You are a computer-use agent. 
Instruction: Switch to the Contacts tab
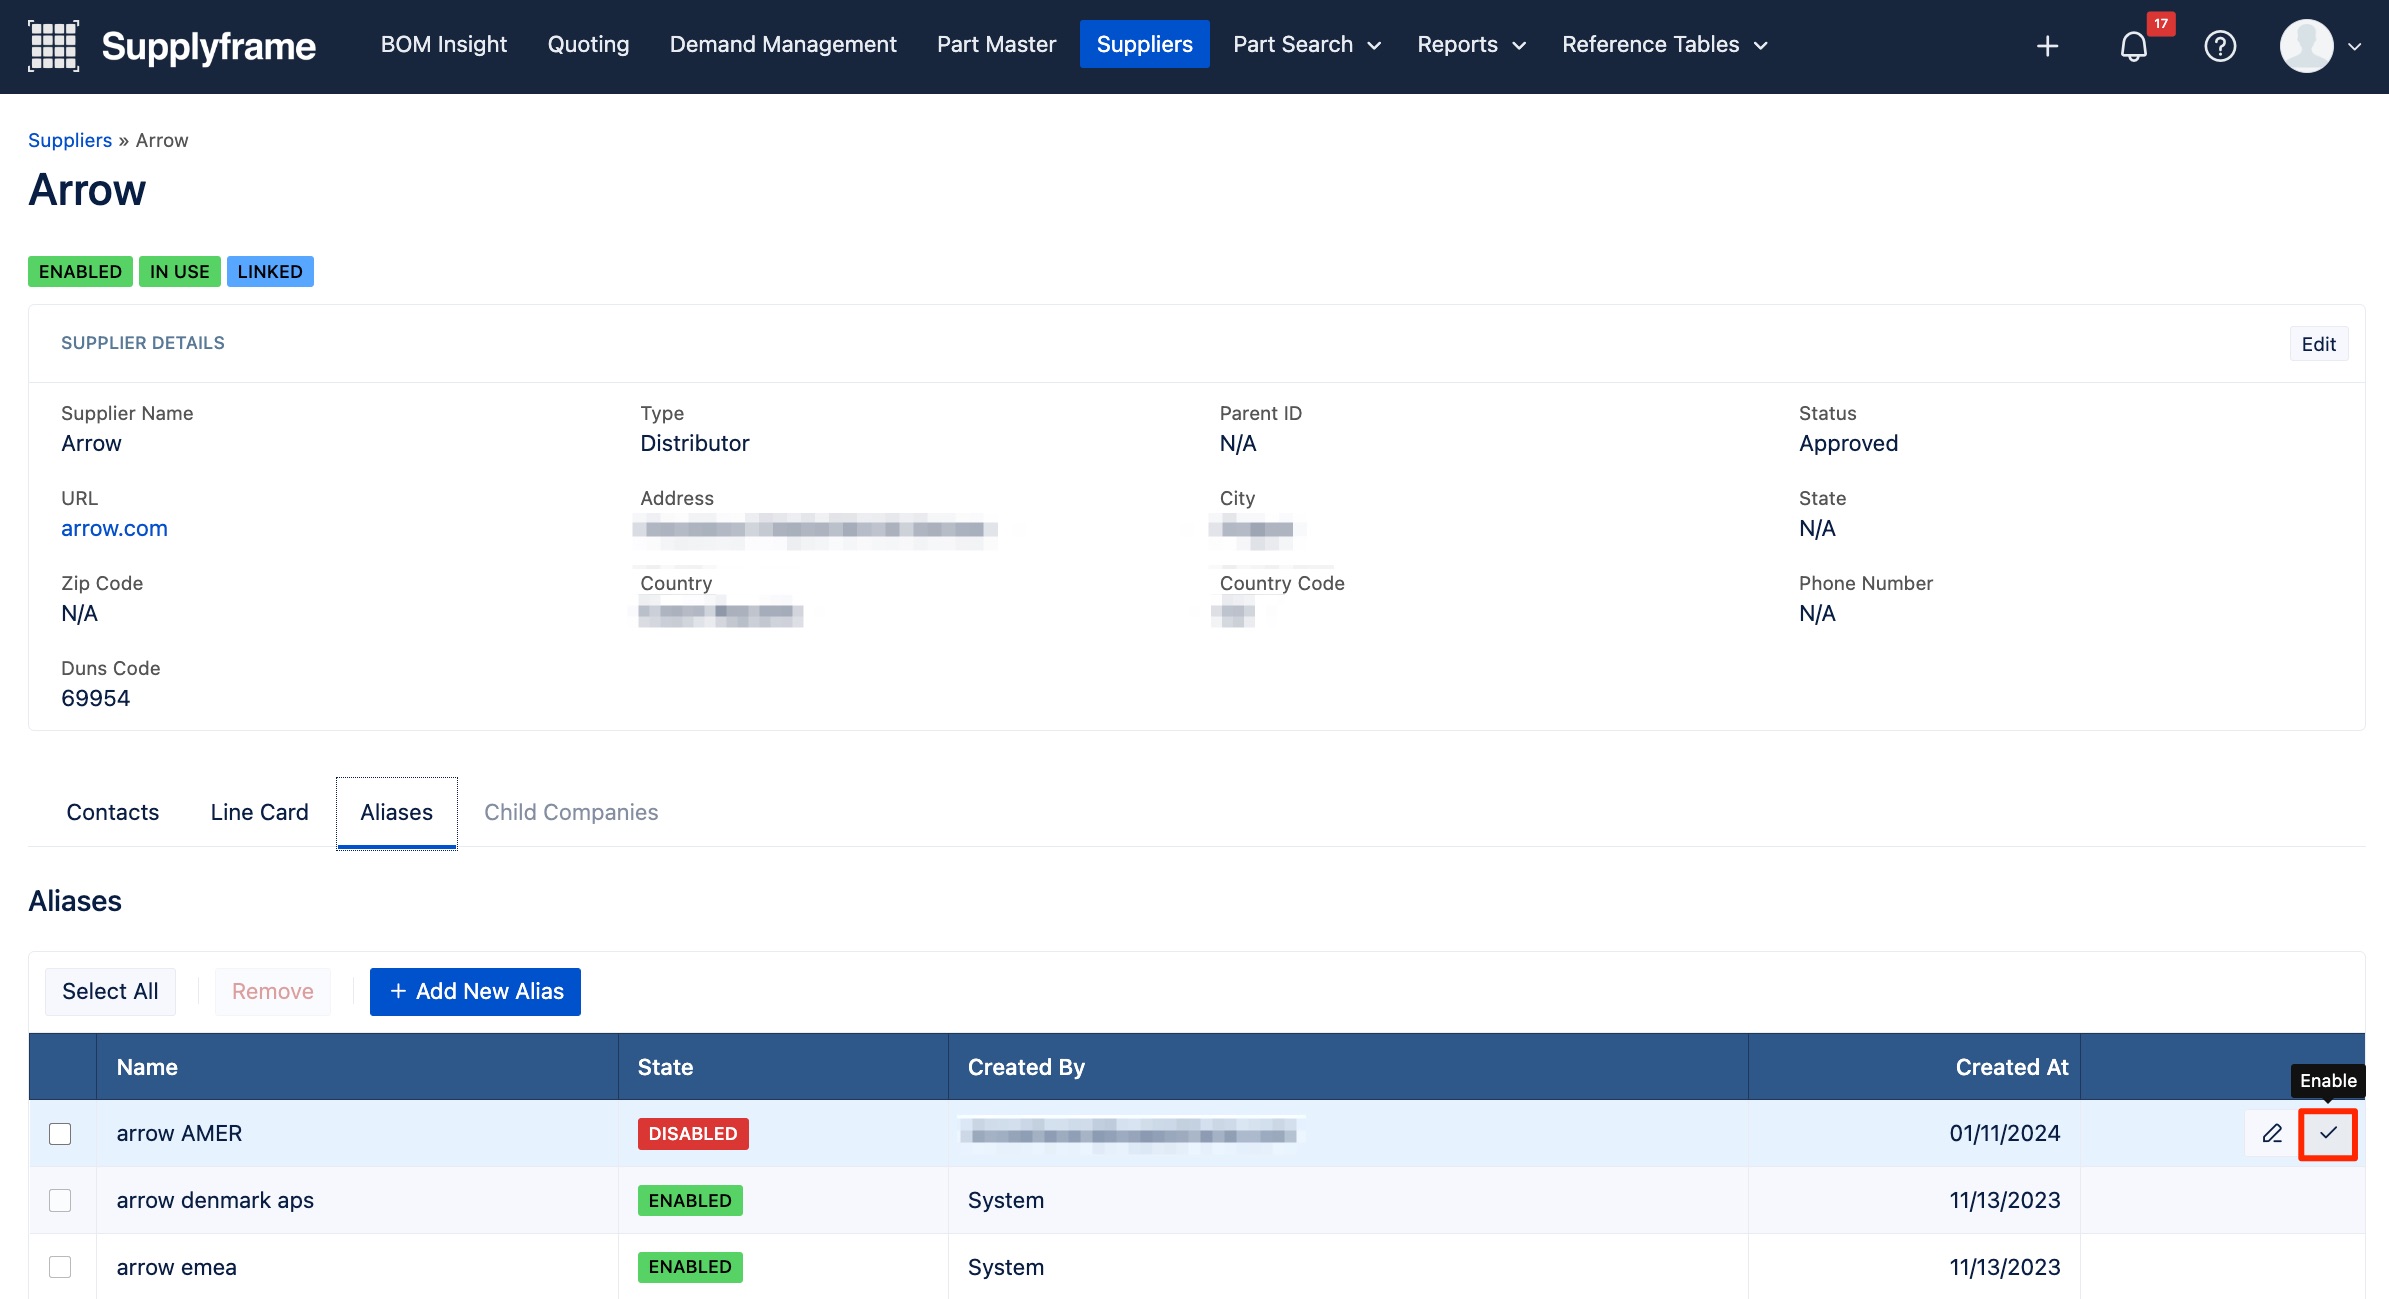[113, 812]
